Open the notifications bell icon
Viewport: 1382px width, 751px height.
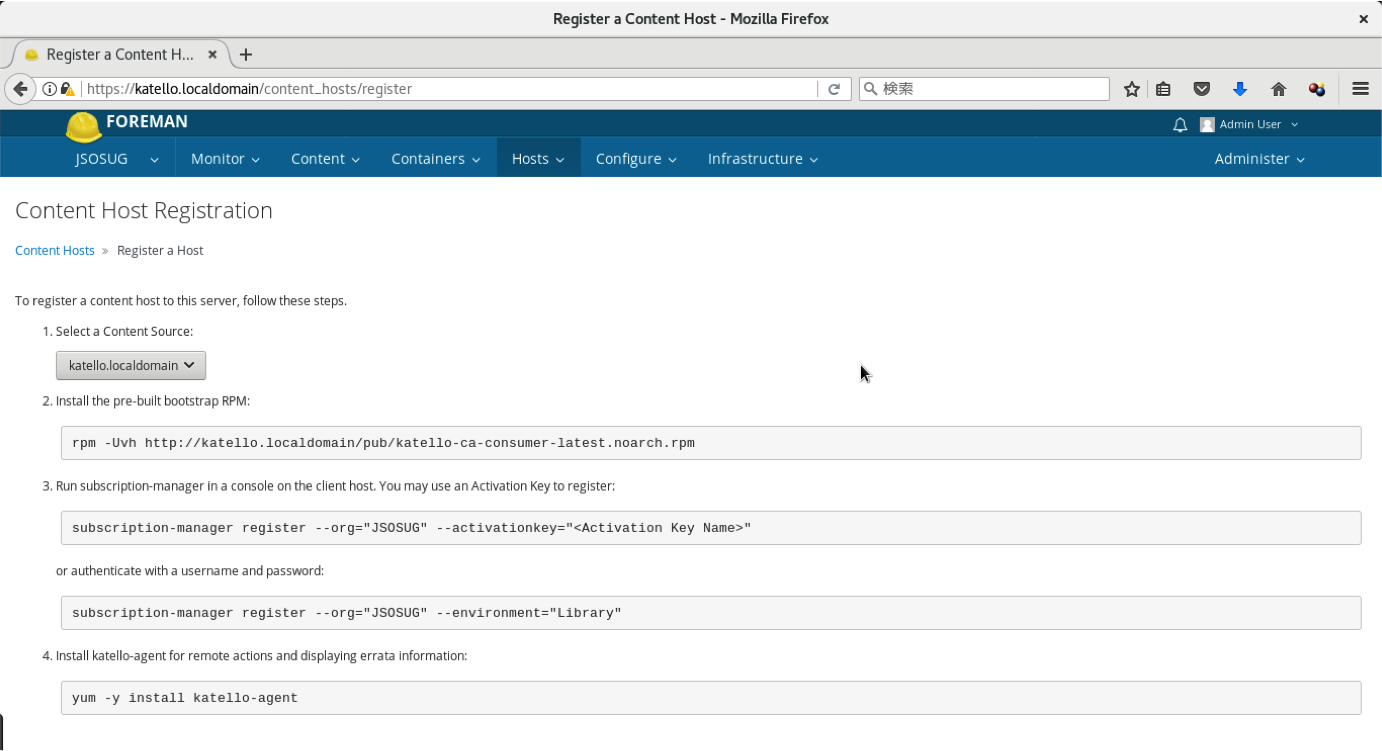click(x=1180, y=124)
